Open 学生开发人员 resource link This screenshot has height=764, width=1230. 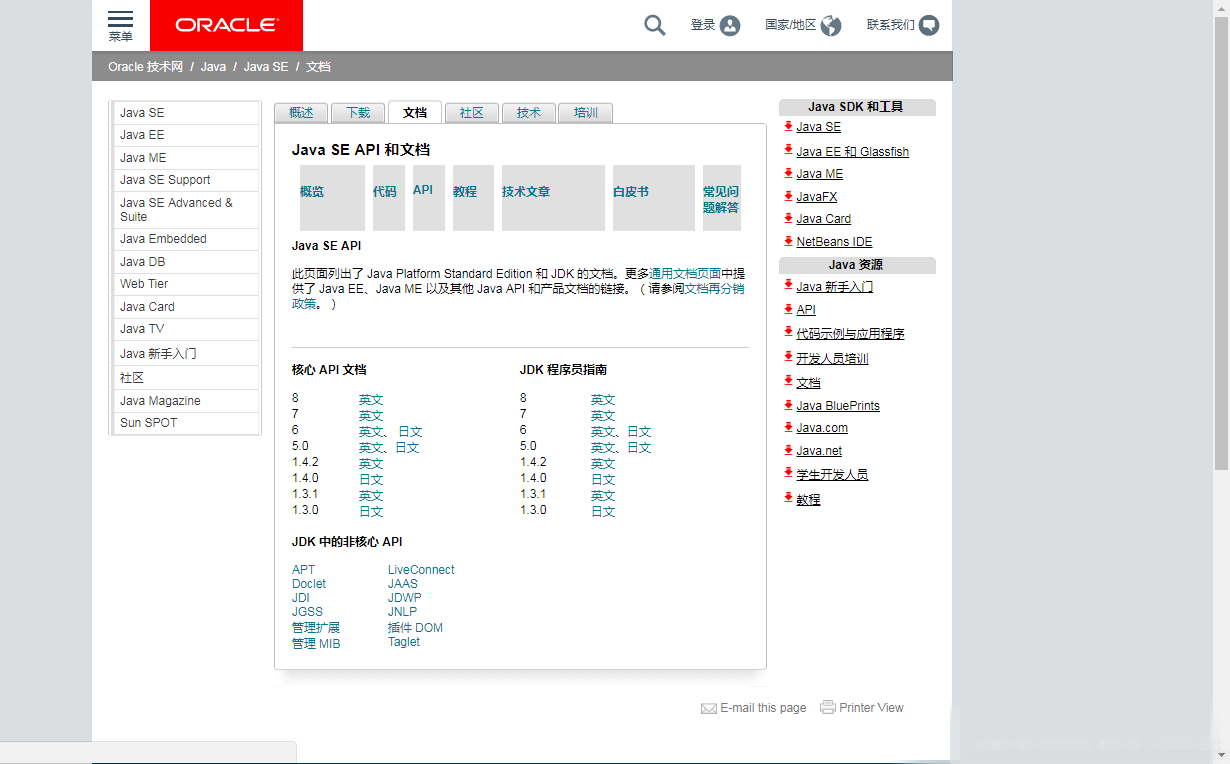coord(833,475)
